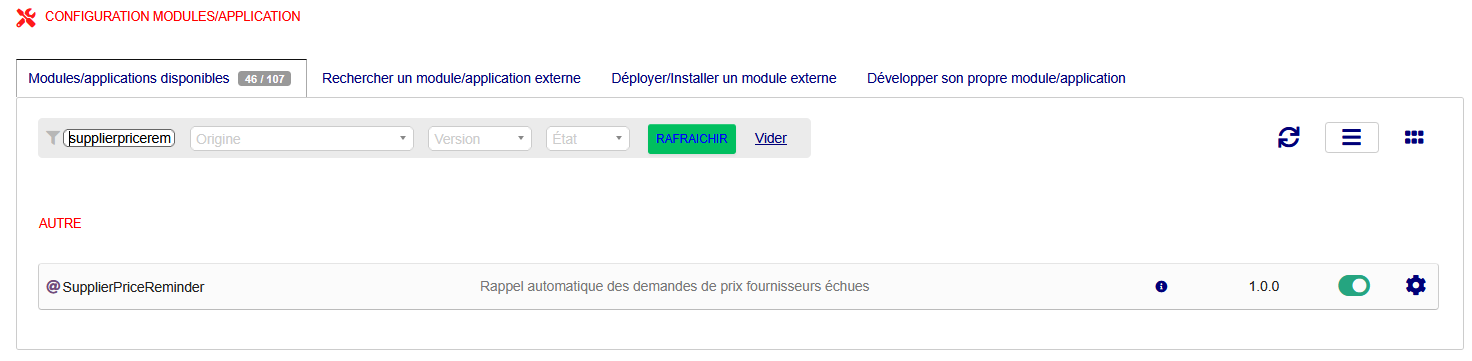Switch to grid tile view icon
This screenshot has height=361, width=1472.
pyautogui.click(x=1414, y=138)
